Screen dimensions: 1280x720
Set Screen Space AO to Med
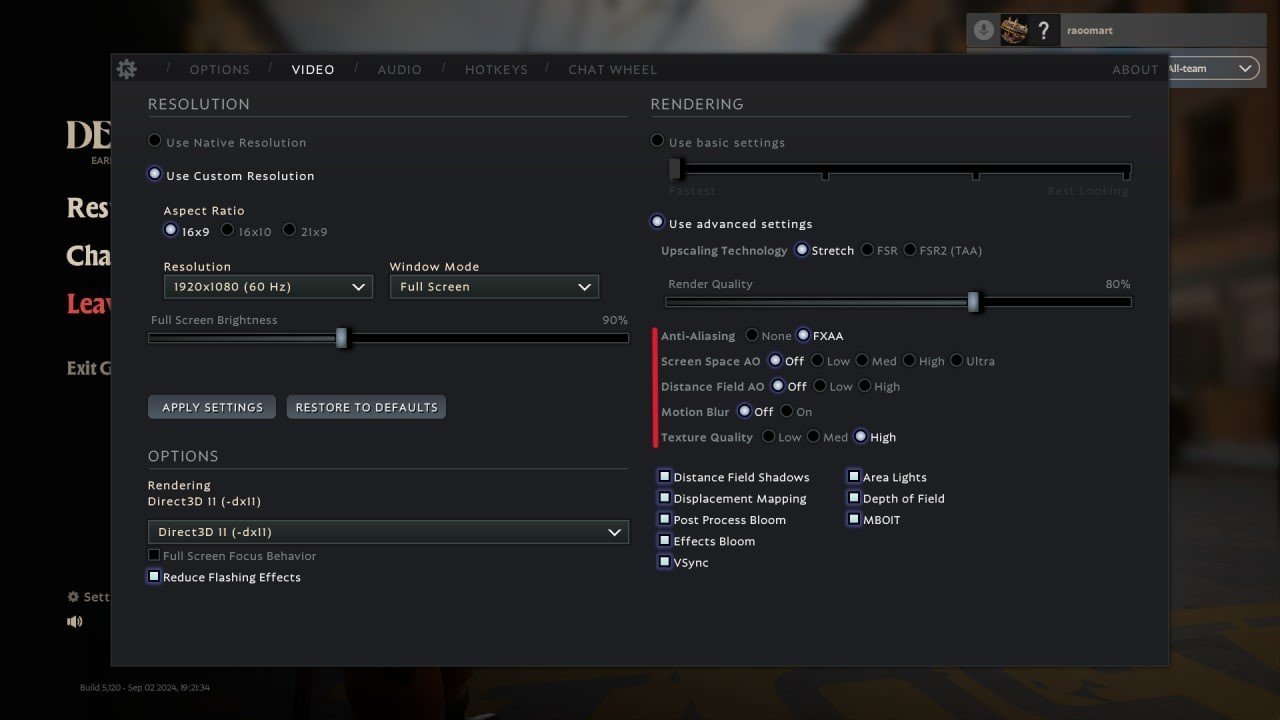pyautogui.click(x=861, y=360)
